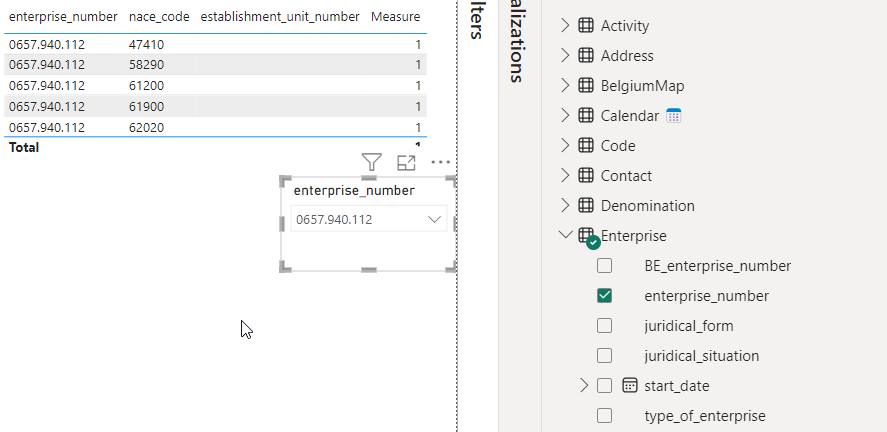
Task: Select the nace_code 62020 cell
Action: coord(147,127)
